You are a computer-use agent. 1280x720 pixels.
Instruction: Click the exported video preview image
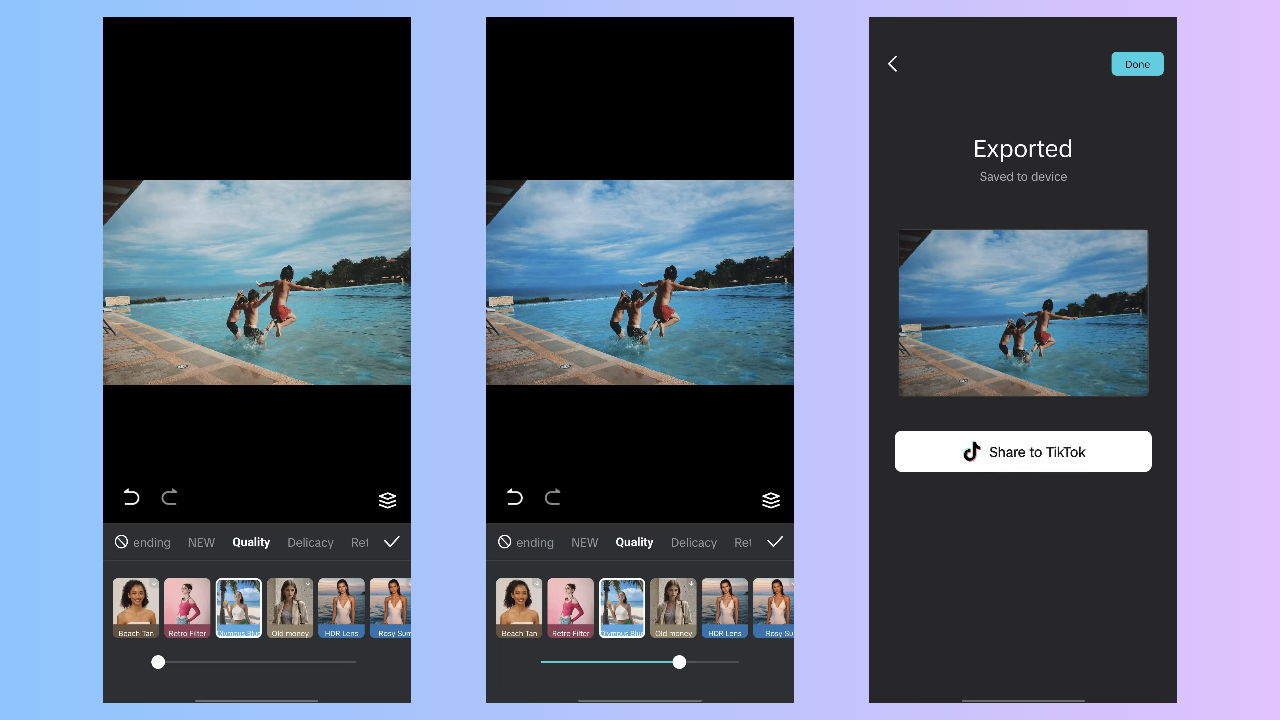(1023, 312)
